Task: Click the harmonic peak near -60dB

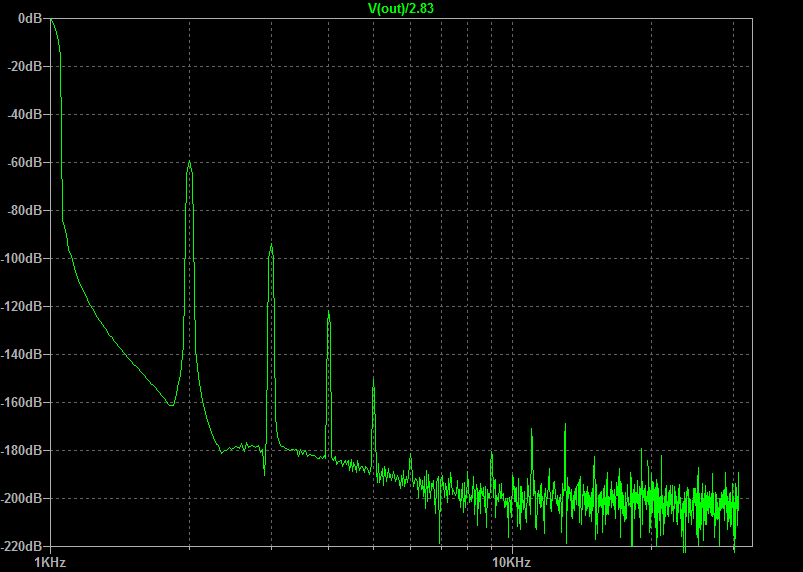Action: point(189,162)
